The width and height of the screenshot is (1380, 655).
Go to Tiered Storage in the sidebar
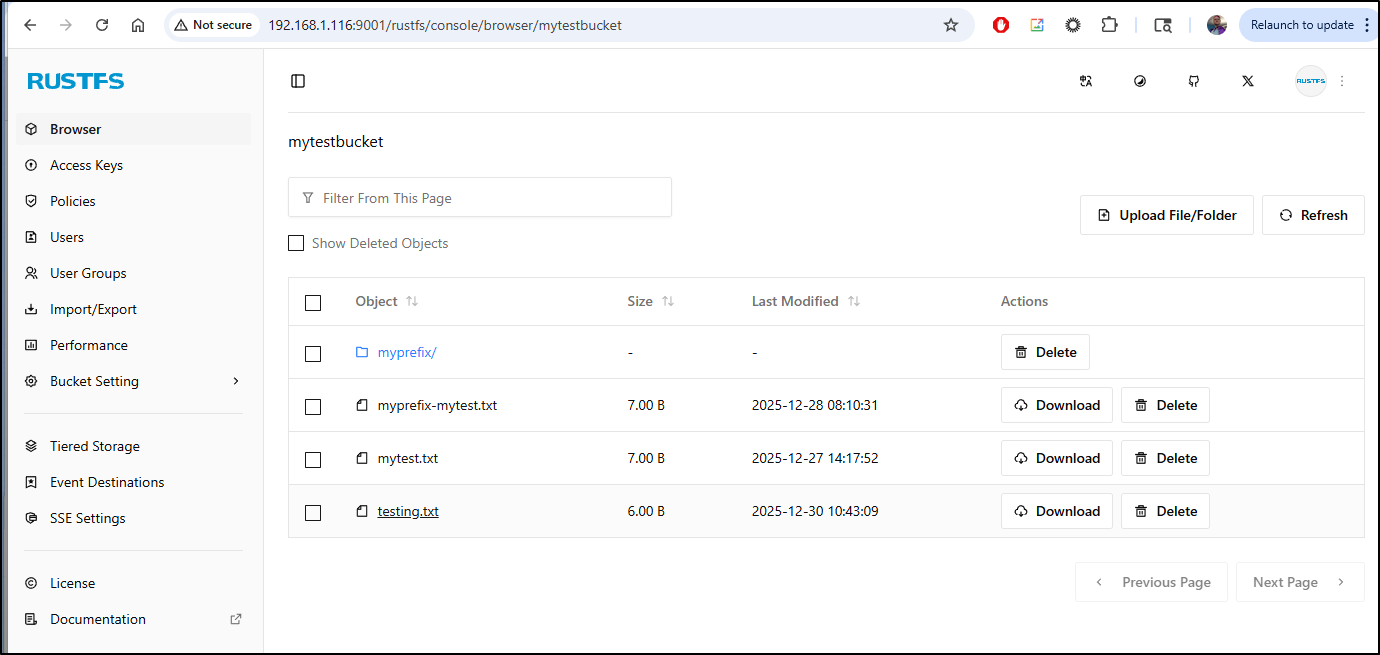point(95,446)
